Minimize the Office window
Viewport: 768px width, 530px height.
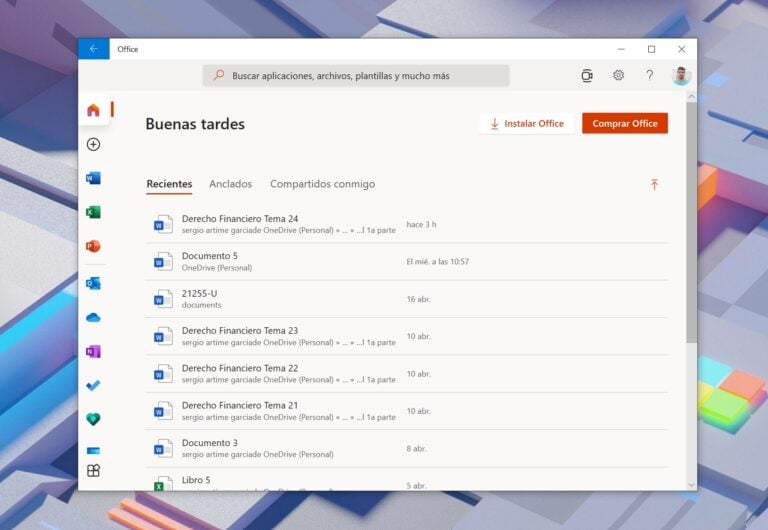tap(621, 49)
